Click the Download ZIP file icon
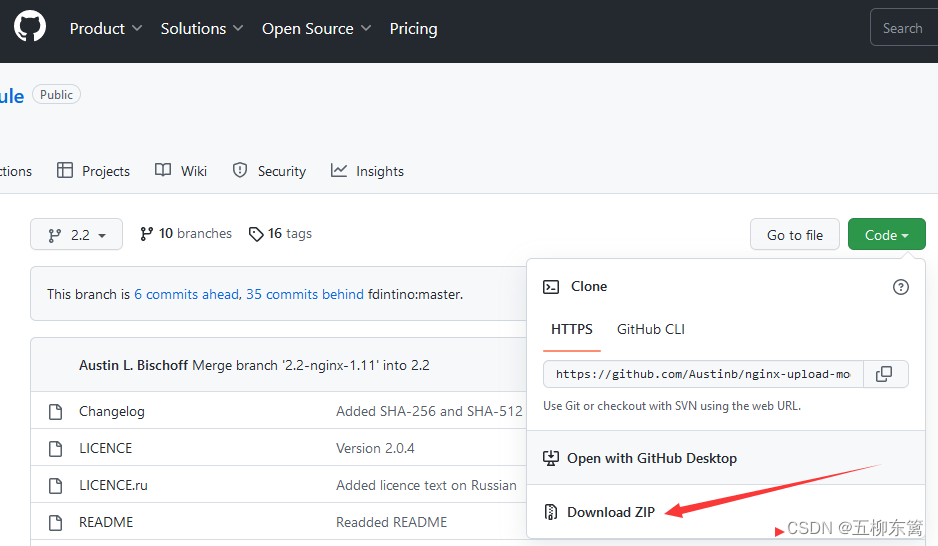This screenshot has height=546, width=938. [551, 512]
